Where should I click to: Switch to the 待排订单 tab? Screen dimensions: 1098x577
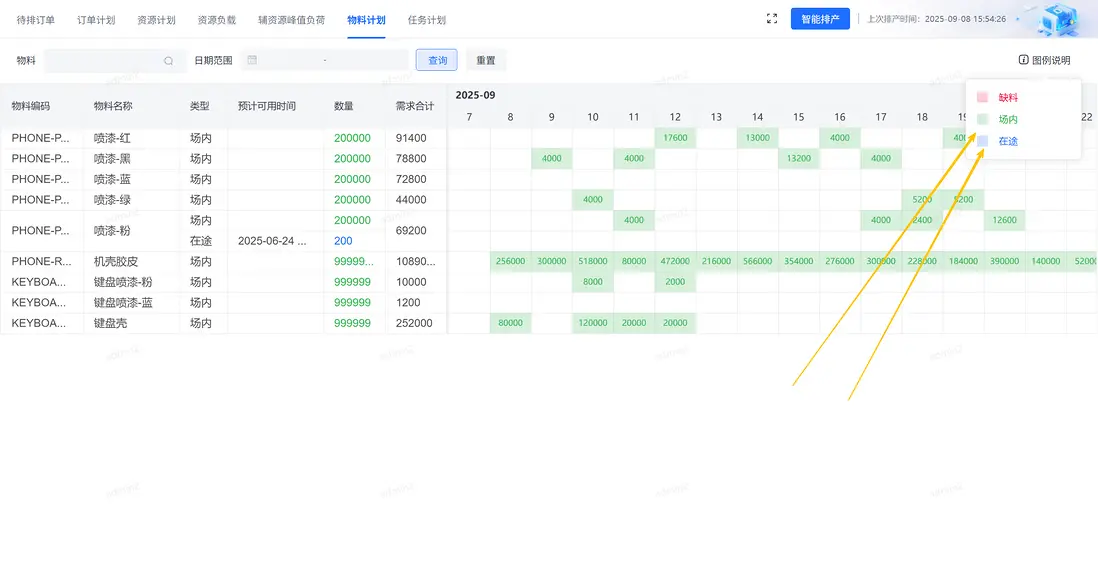click(36, 20)
